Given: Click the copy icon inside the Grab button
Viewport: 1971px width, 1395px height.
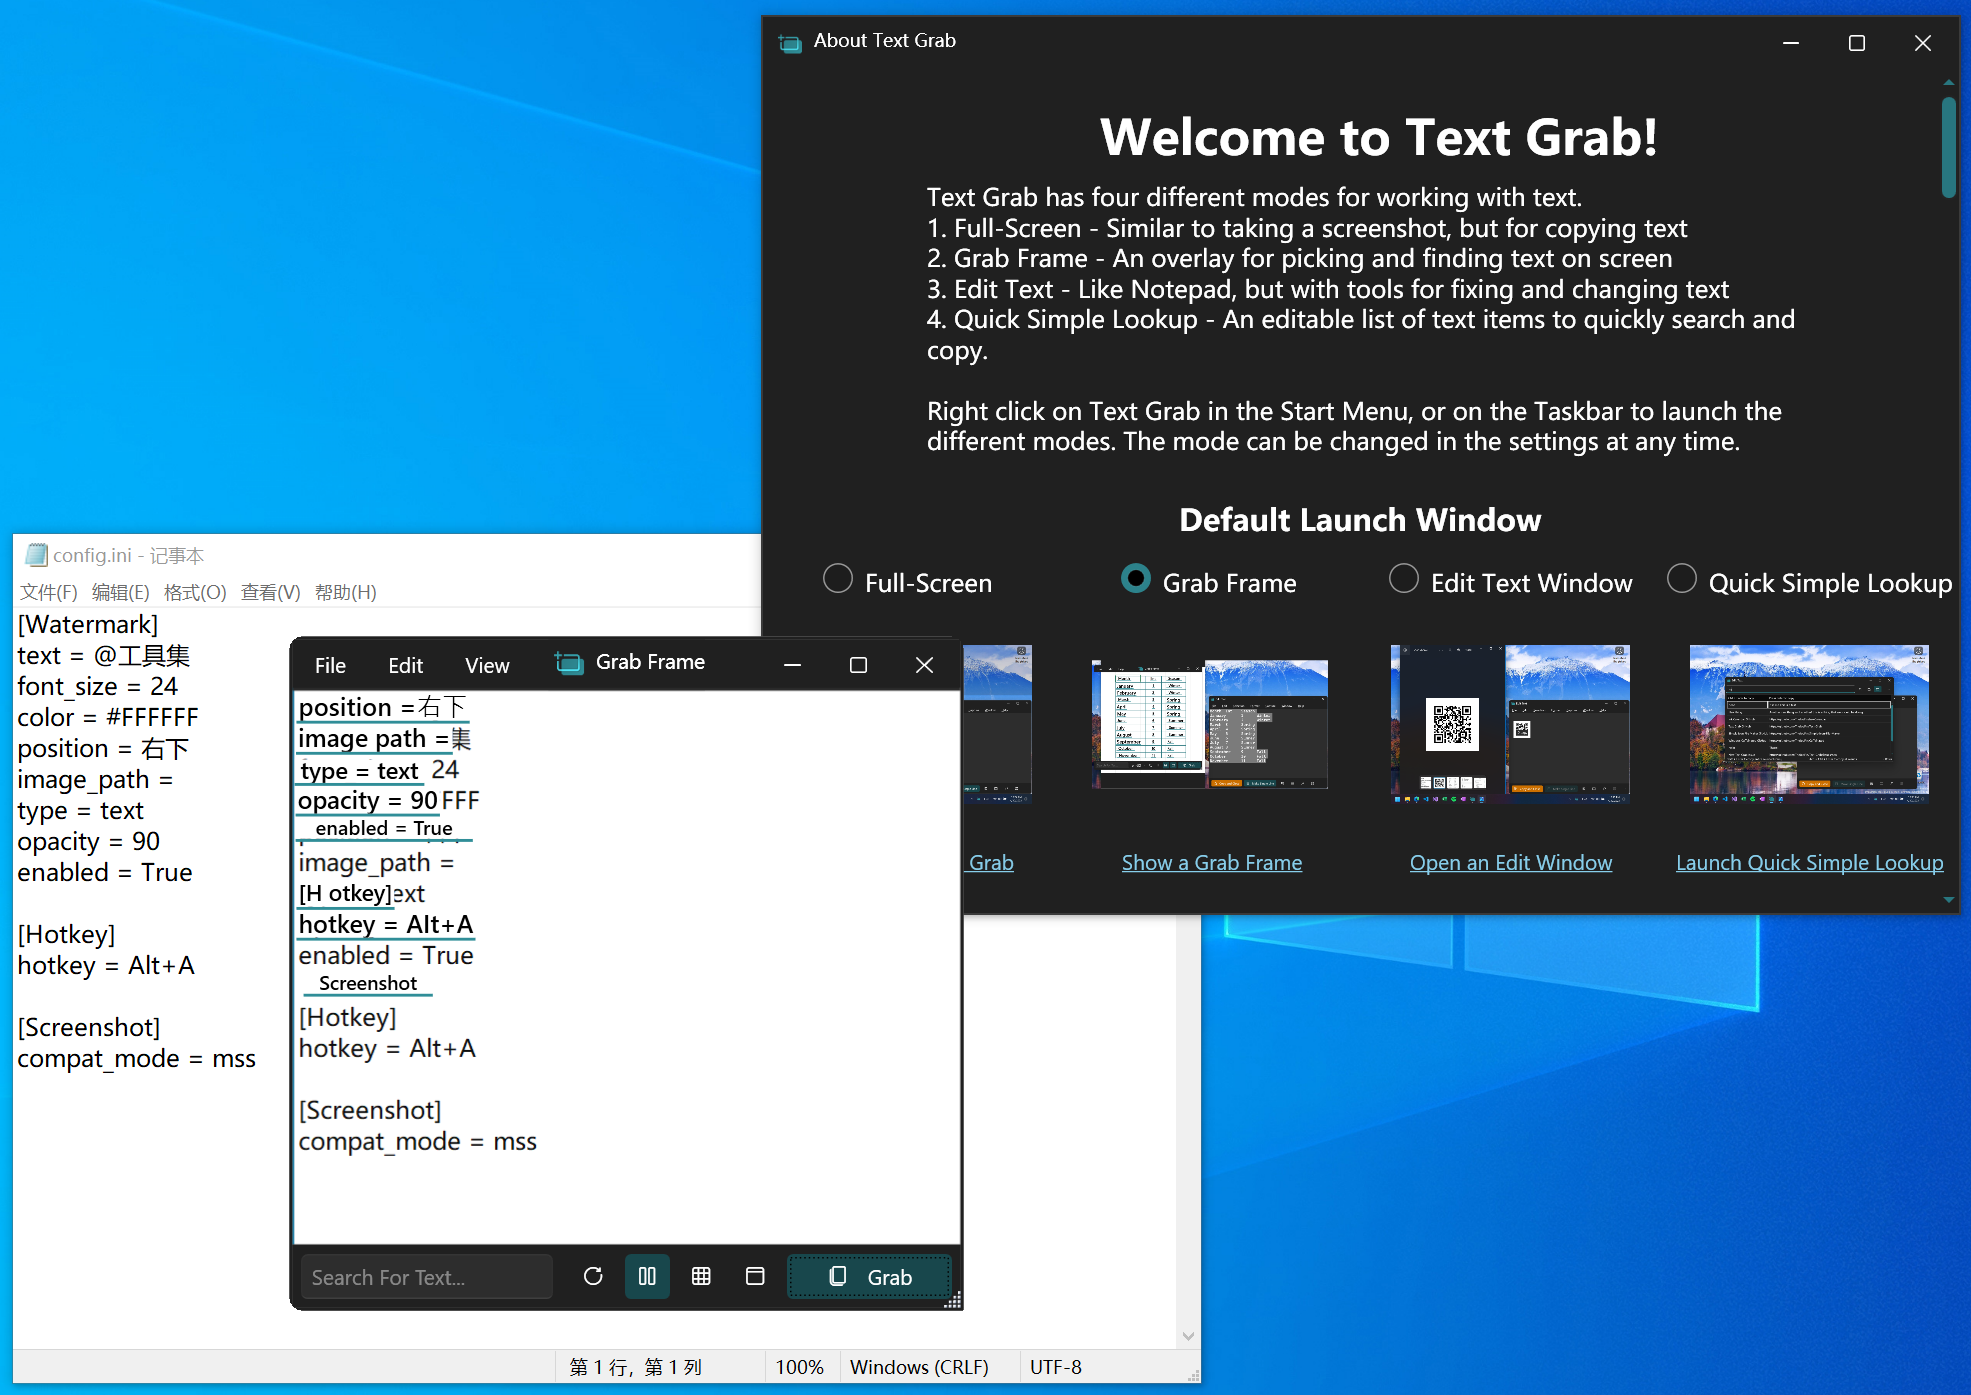Looking at the screenshot, I should (x=837, y=1276).
